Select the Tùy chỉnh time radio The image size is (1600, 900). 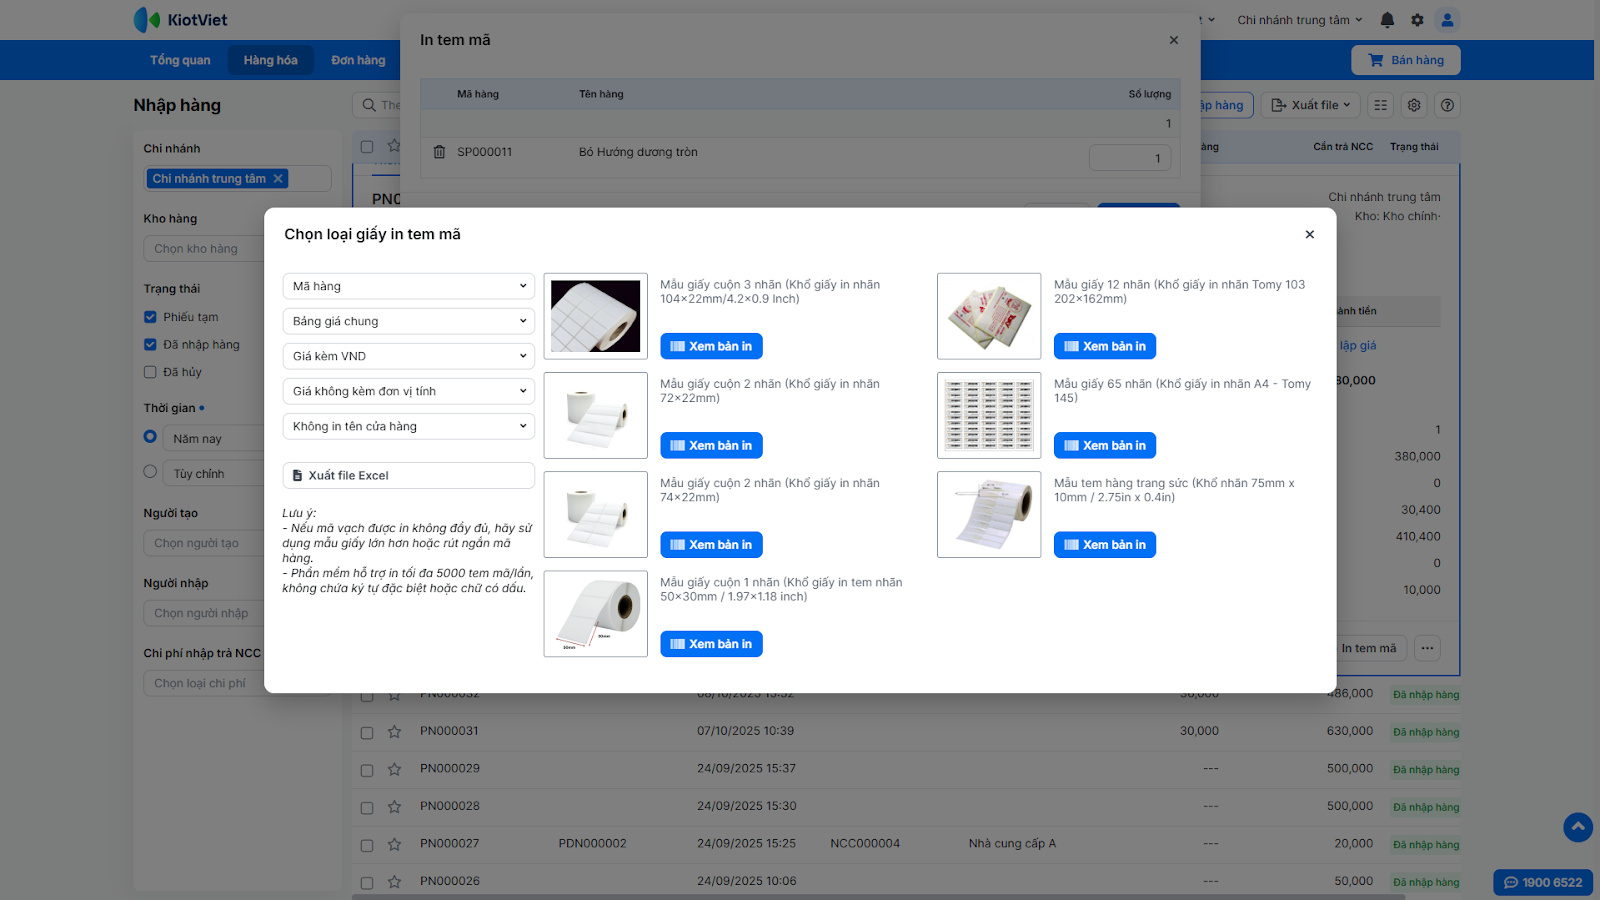pyautogui.click(x=150, y=472)
